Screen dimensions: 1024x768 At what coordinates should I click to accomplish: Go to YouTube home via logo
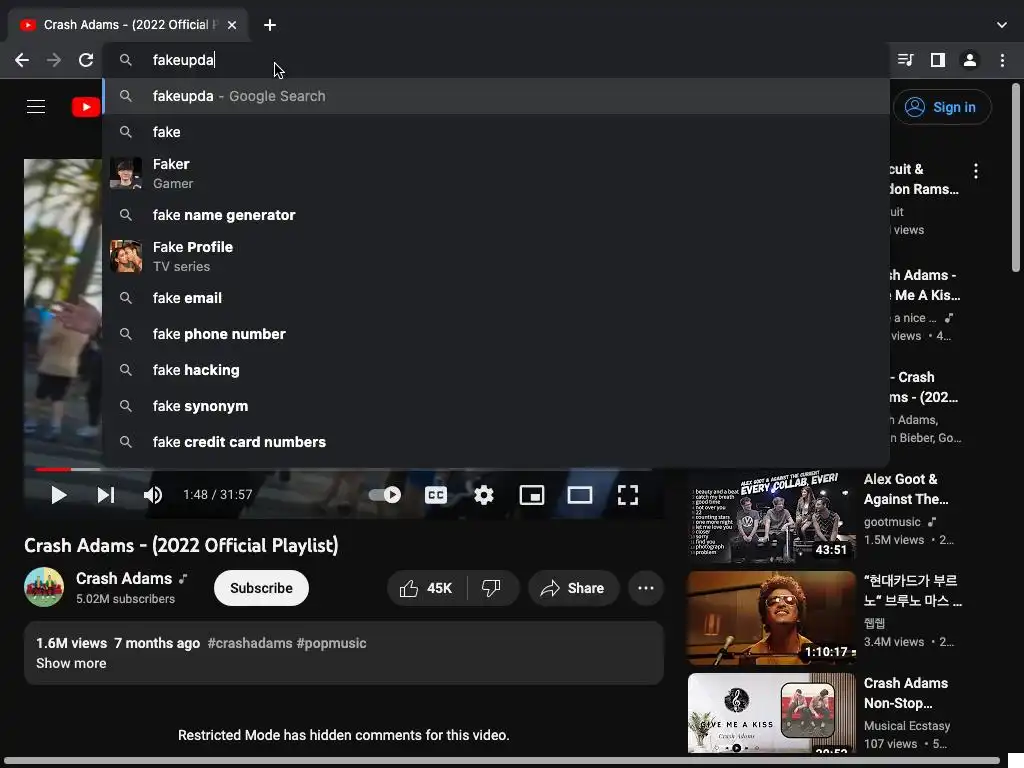tap(86, 106)
